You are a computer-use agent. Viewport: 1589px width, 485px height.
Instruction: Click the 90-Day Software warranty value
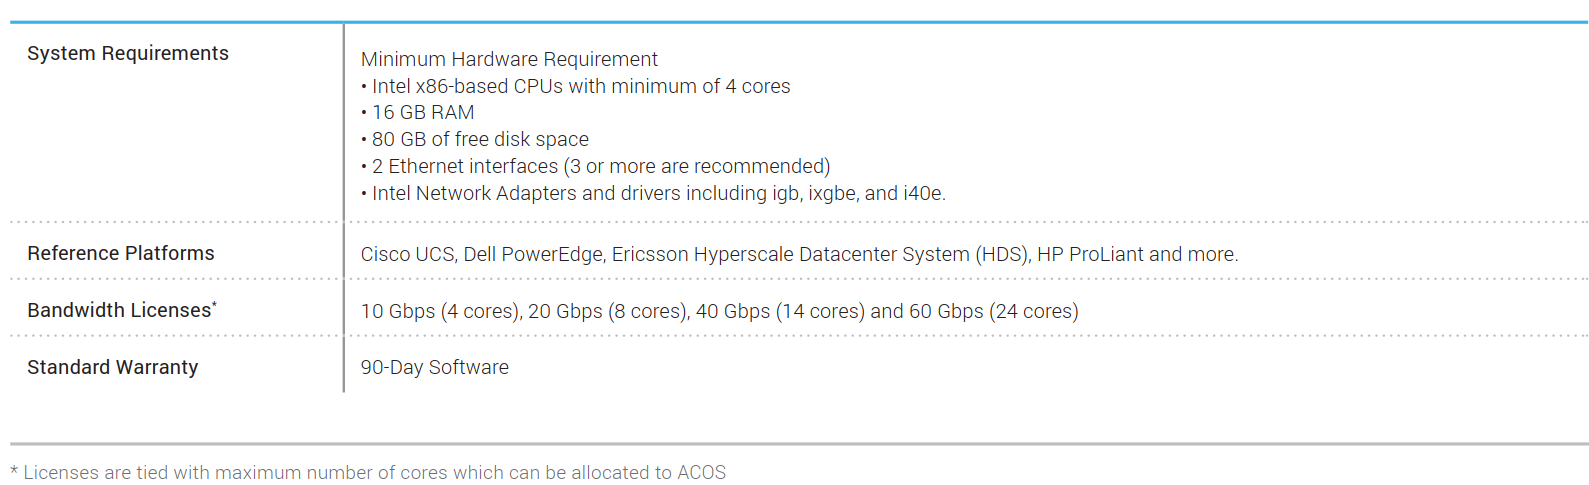pos(434,368)
